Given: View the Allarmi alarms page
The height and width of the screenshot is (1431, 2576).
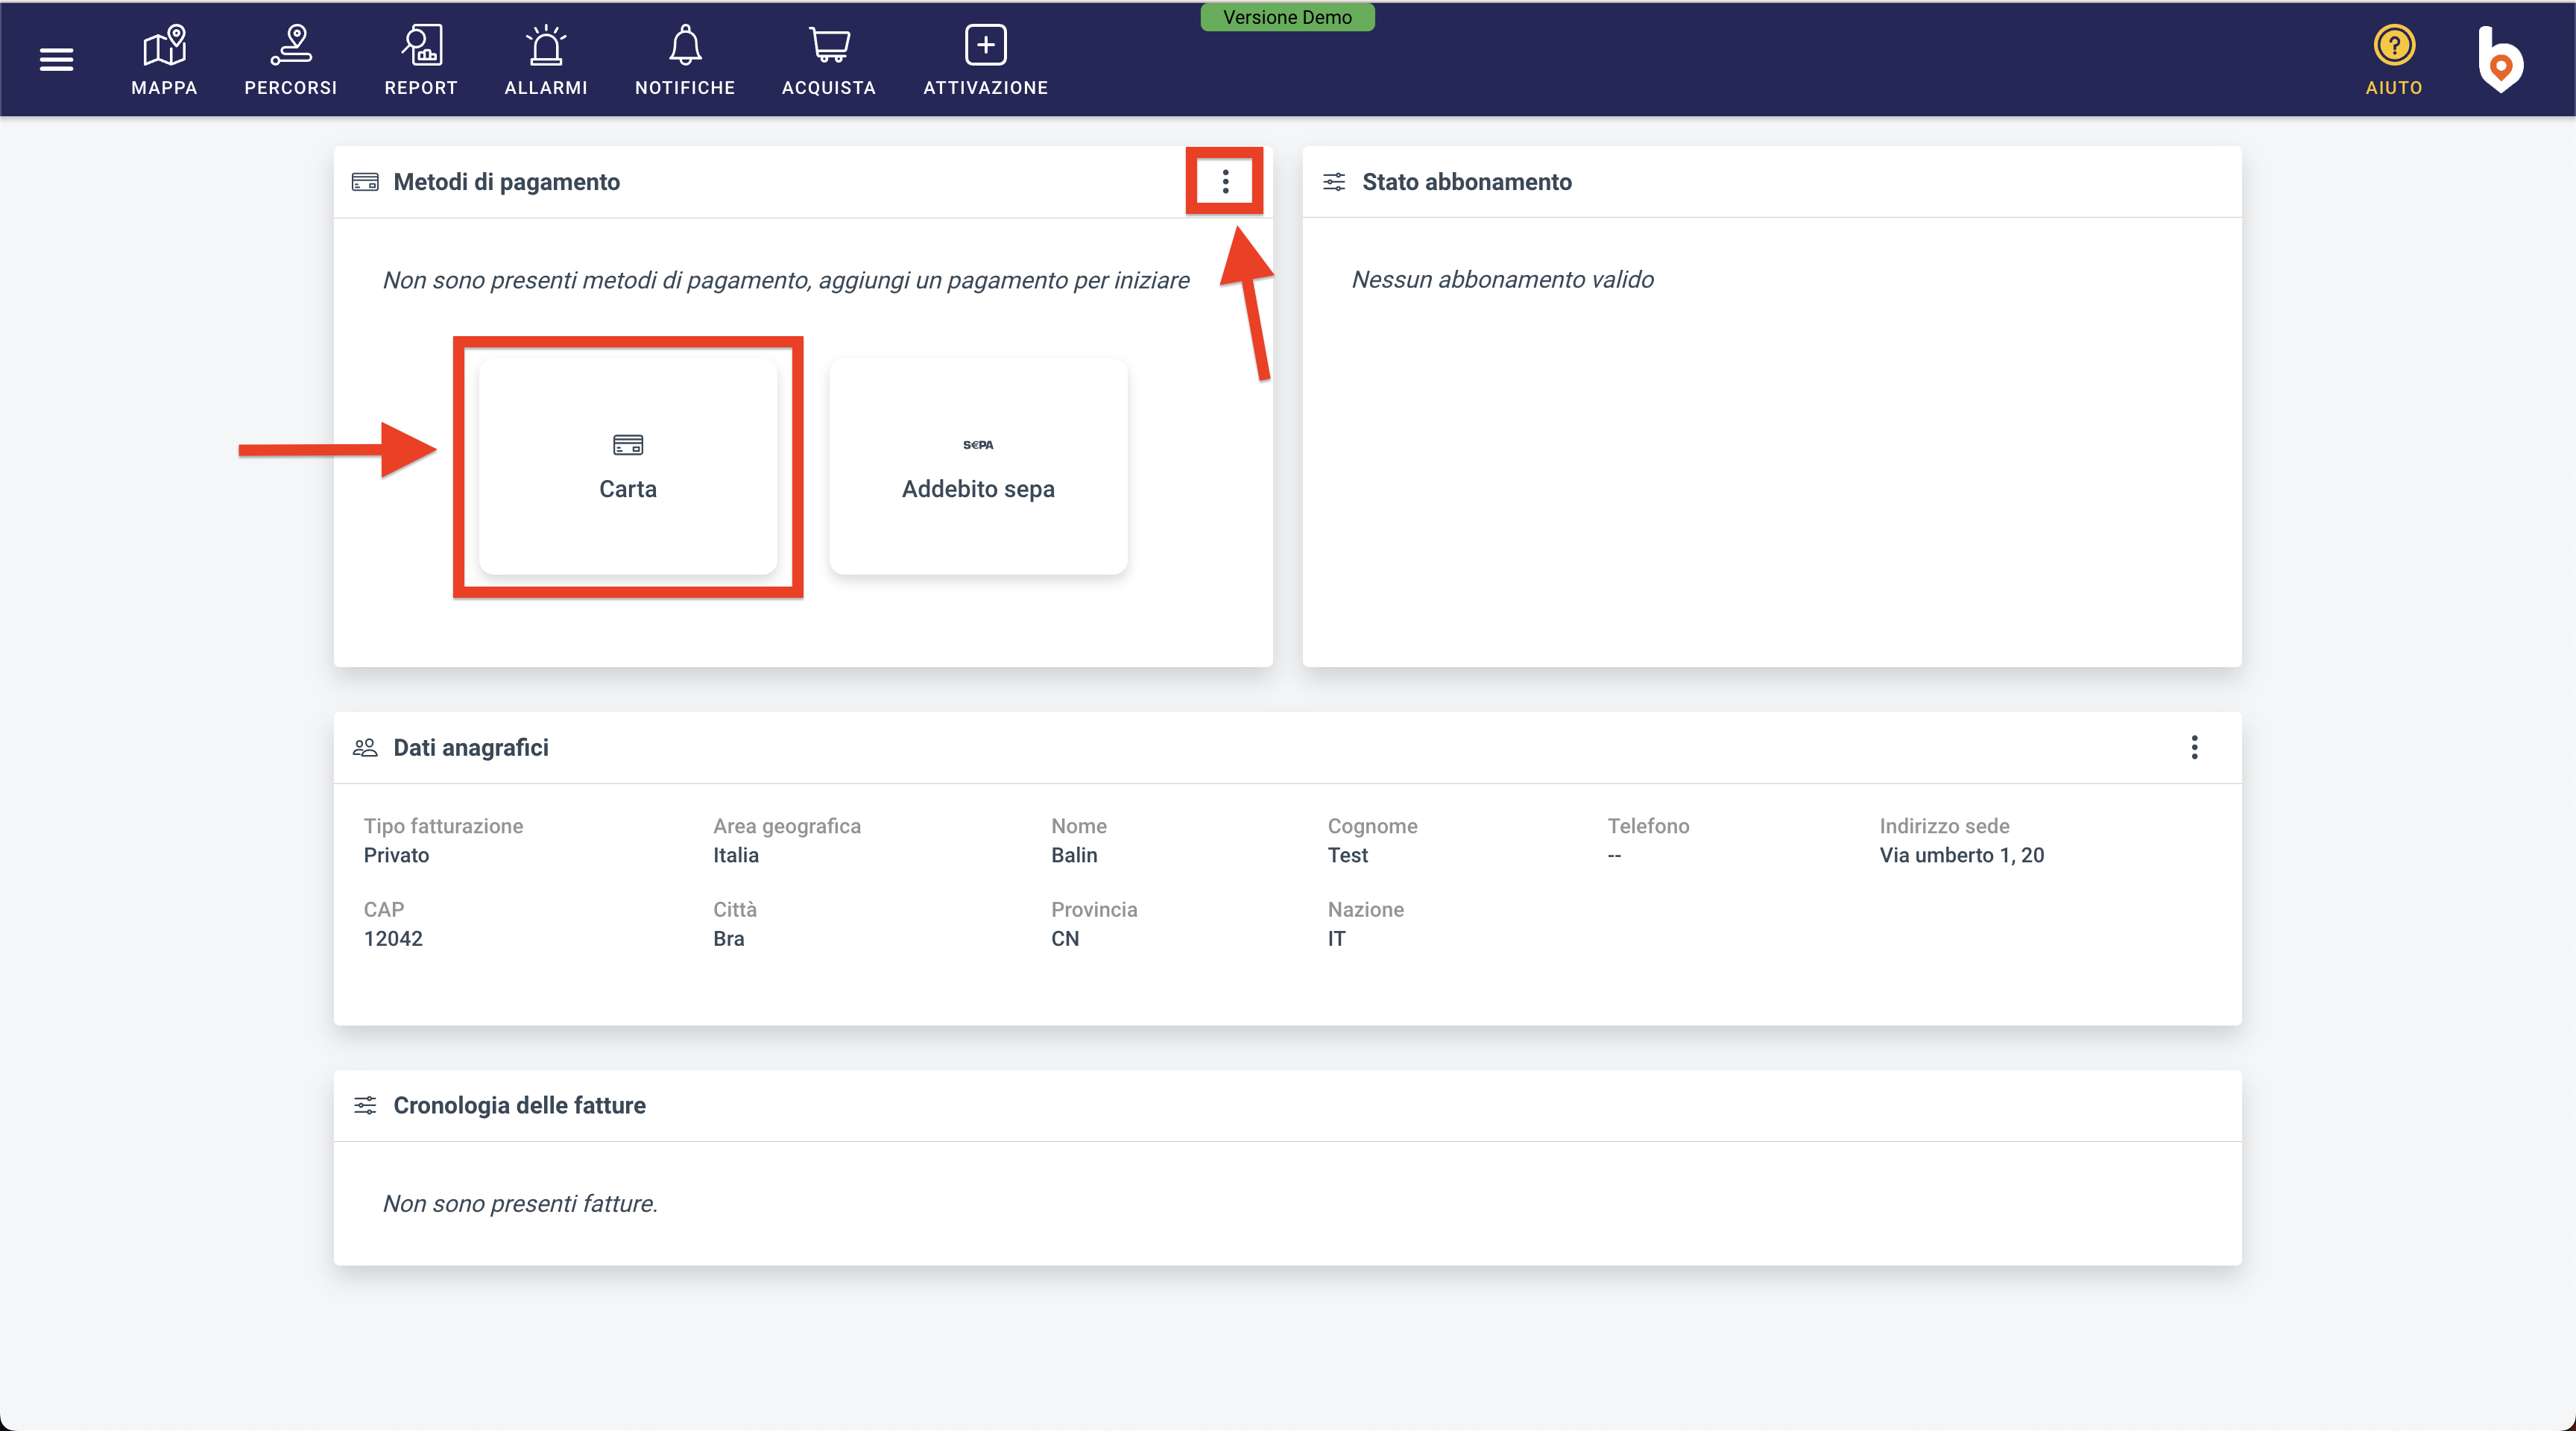Looking at the screenshot, I should coord(546,60).
